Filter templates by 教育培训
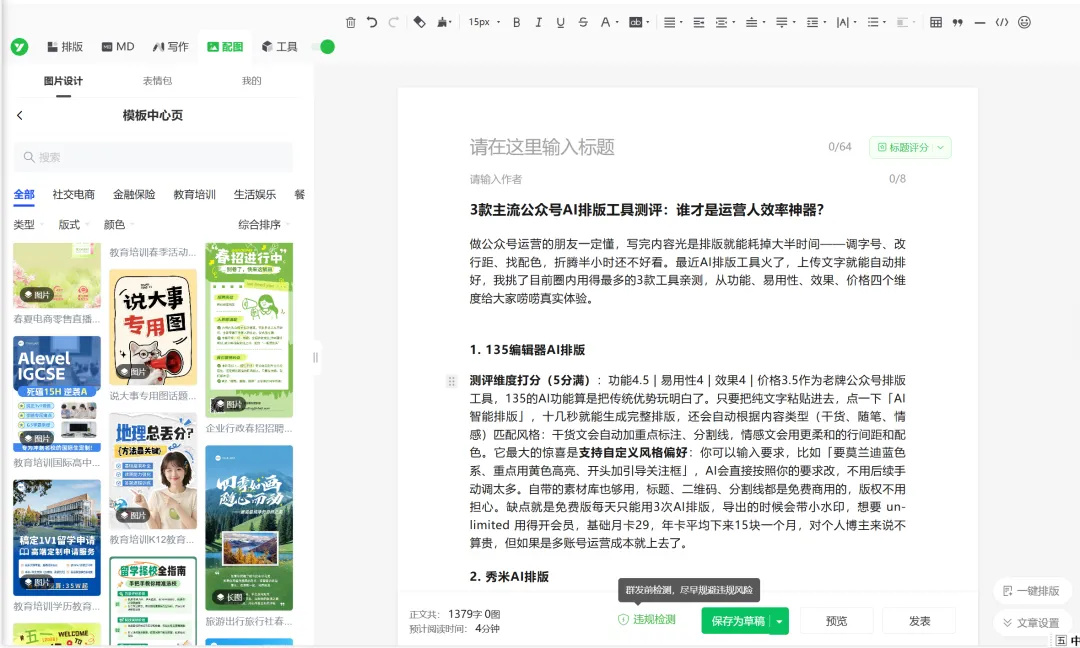 tap(194, 194)
